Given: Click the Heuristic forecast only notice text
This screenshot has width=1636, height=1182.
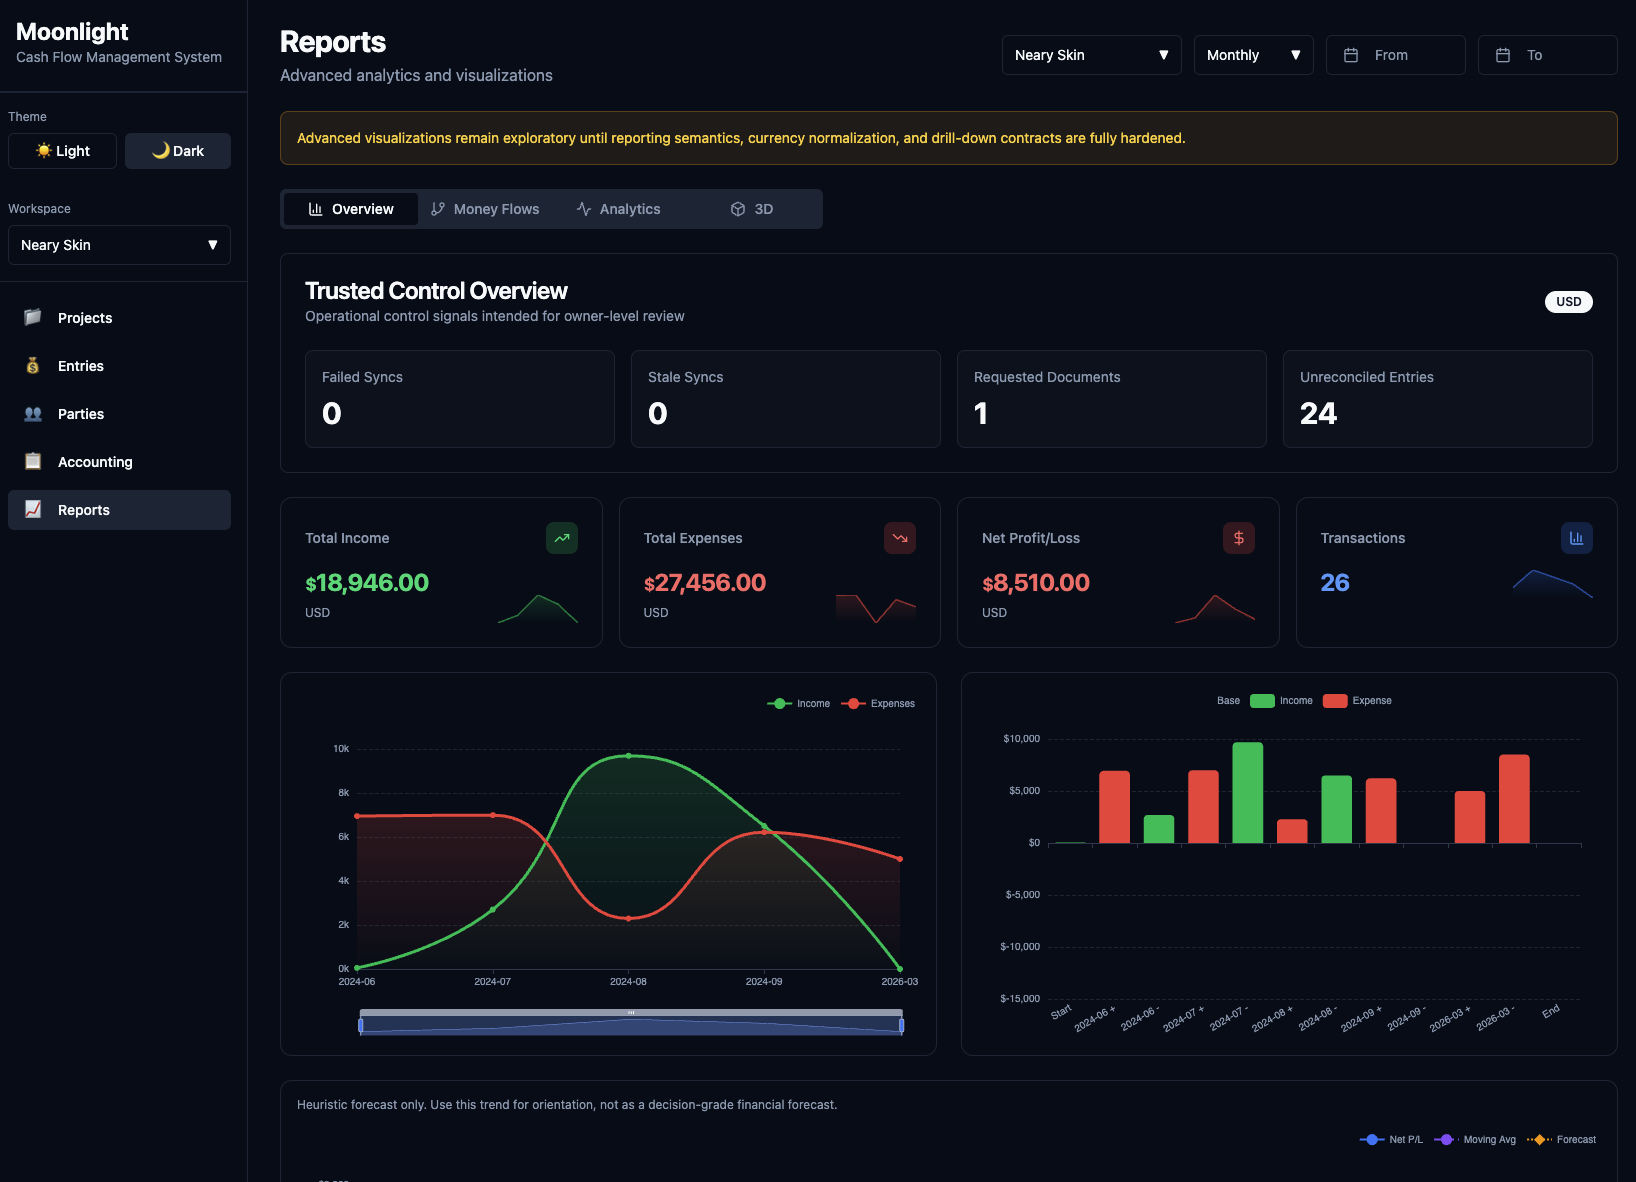Looking at the screenshot, I should [x=567, y=1105].
